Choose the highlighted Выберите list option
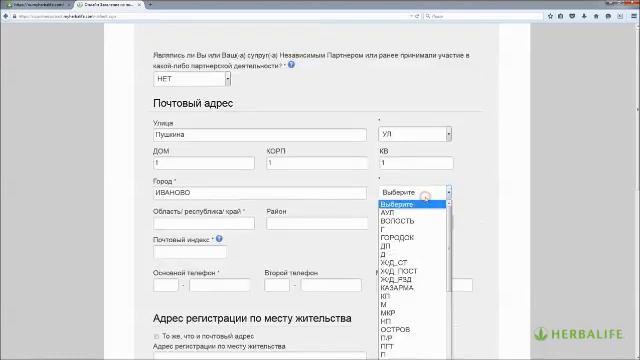Image resolution: width=640 pixels, height=360 pixels. [x=412, y=204]
